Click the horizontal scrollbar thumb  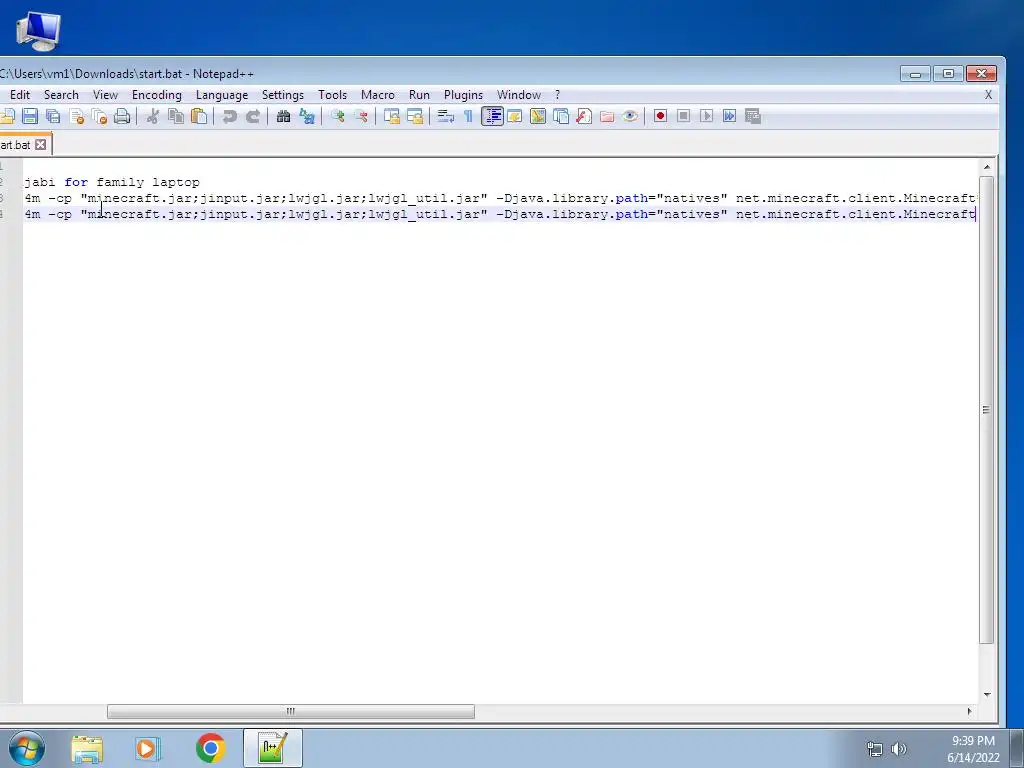pyautogui.click(x=291, y=711)
